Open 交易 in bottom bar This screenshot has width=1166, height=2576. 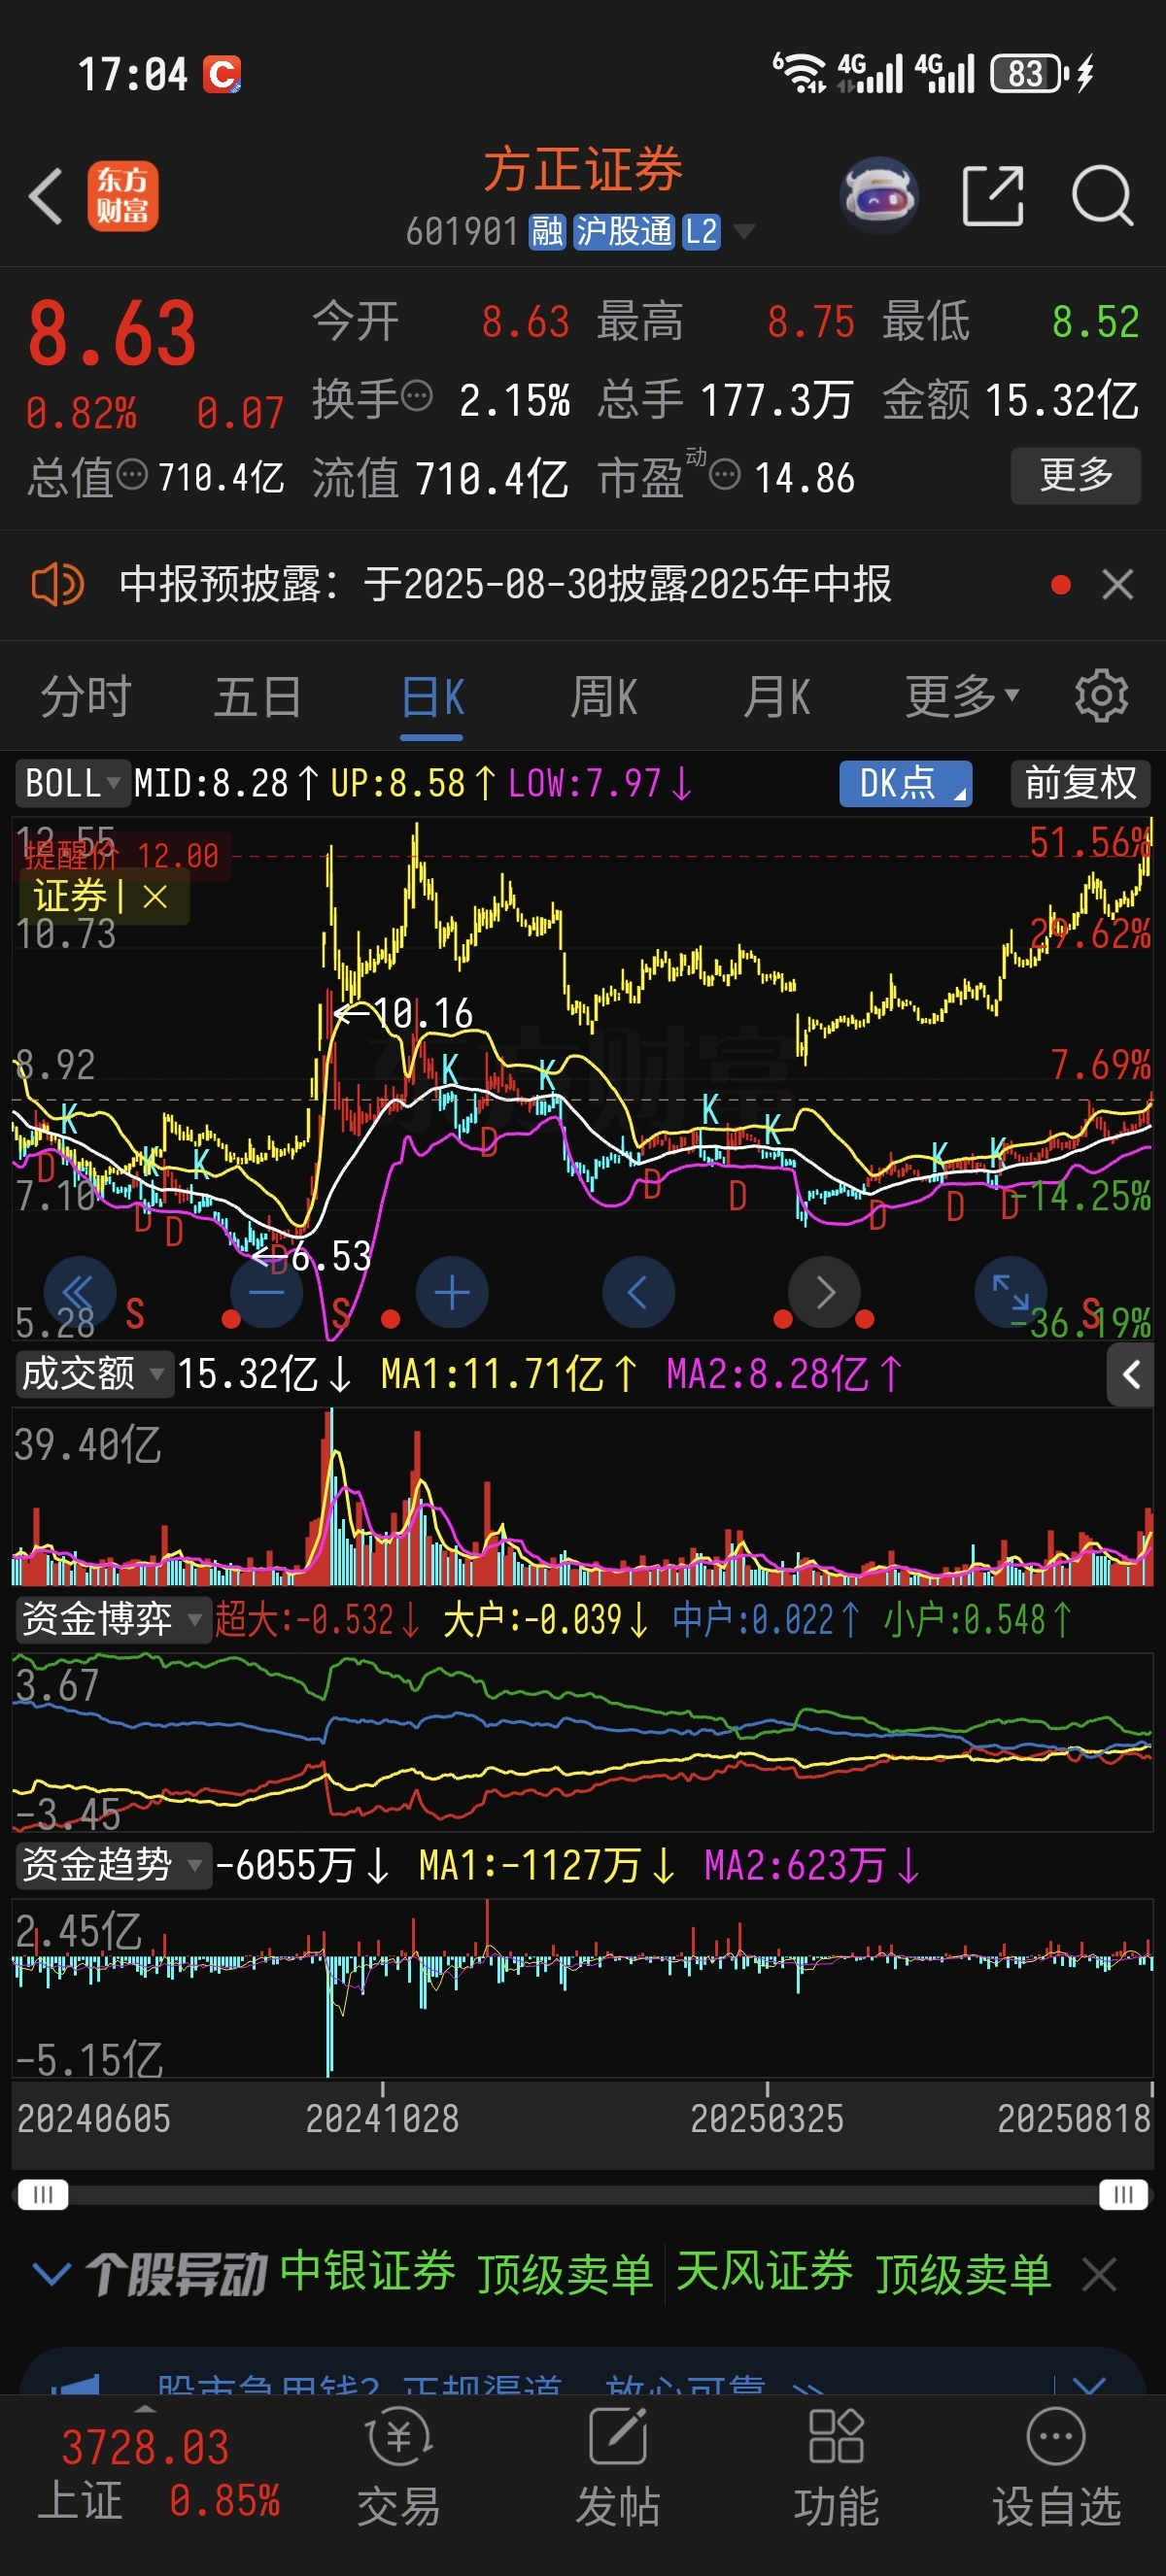[x=399, y=2468]
